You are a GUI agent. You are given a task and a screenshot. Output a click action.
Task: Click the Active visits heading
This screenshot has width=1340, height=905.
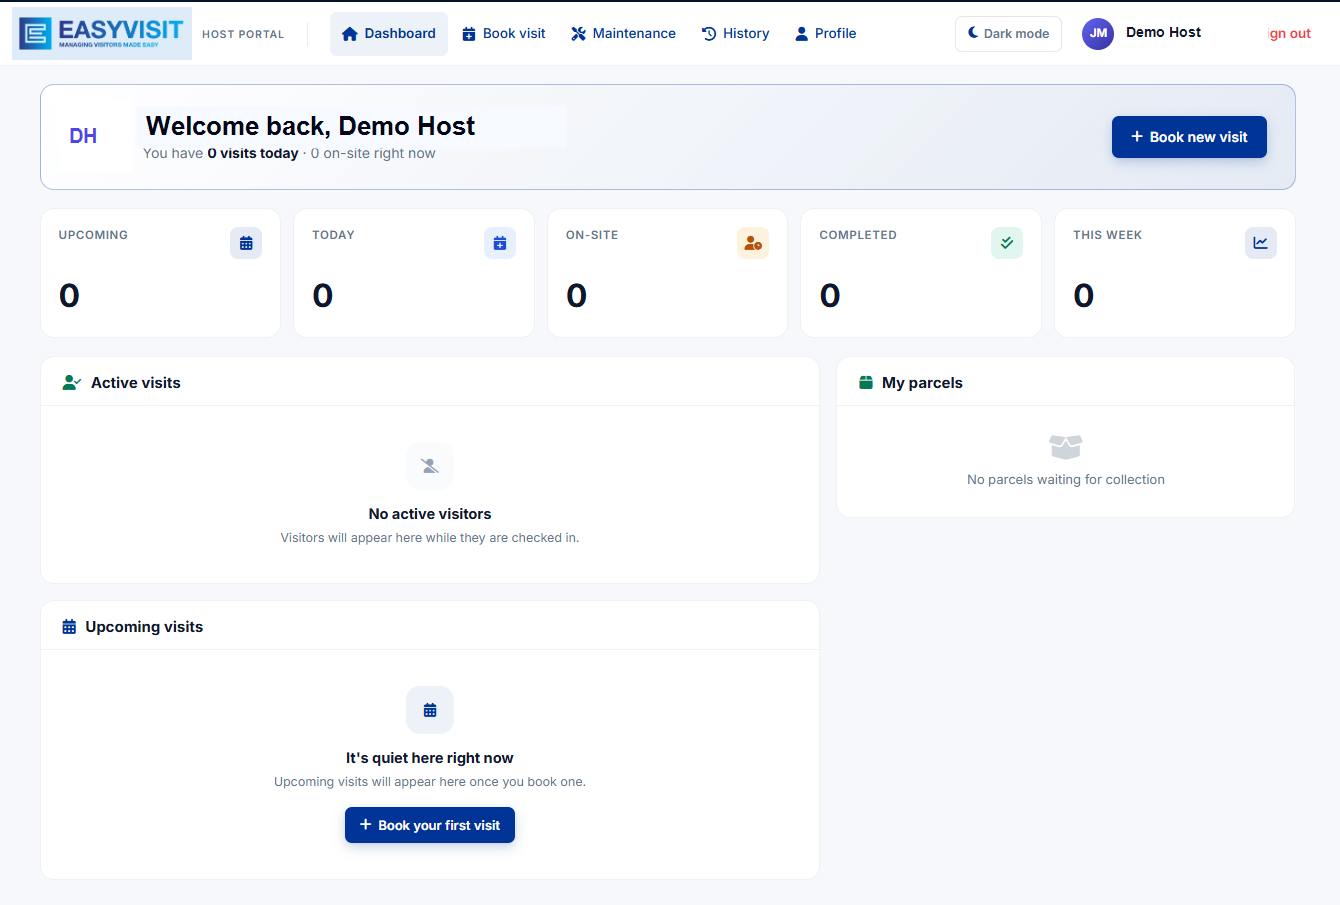click(x=136, y=383)
